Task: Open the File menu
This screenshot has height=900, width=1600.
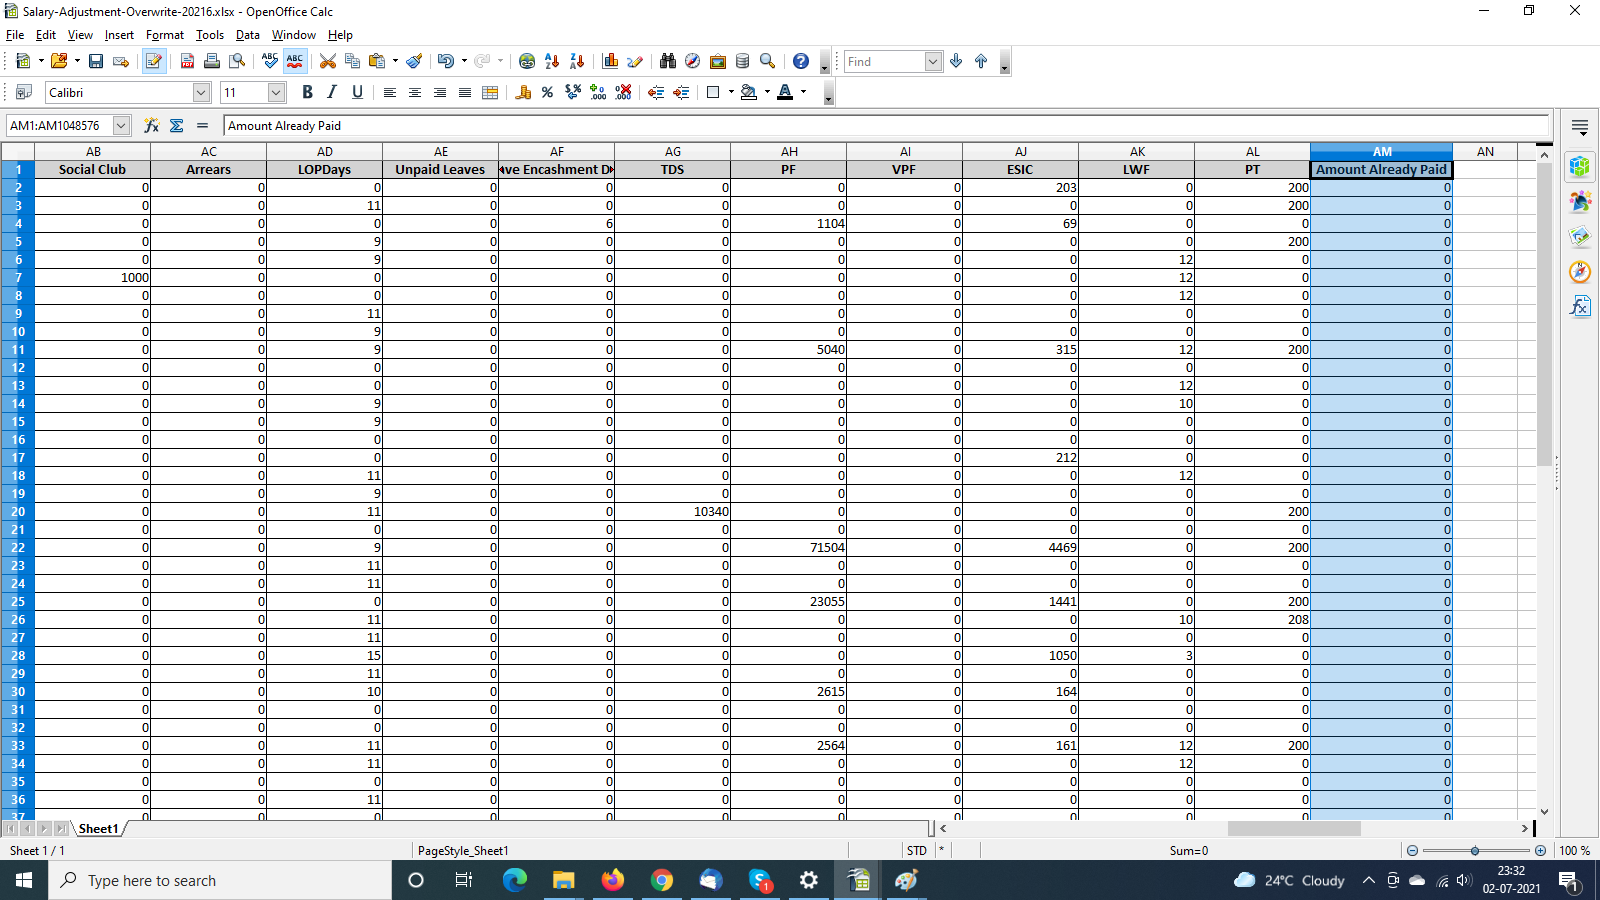Action: pyautogui.click(x=15, y=35)
